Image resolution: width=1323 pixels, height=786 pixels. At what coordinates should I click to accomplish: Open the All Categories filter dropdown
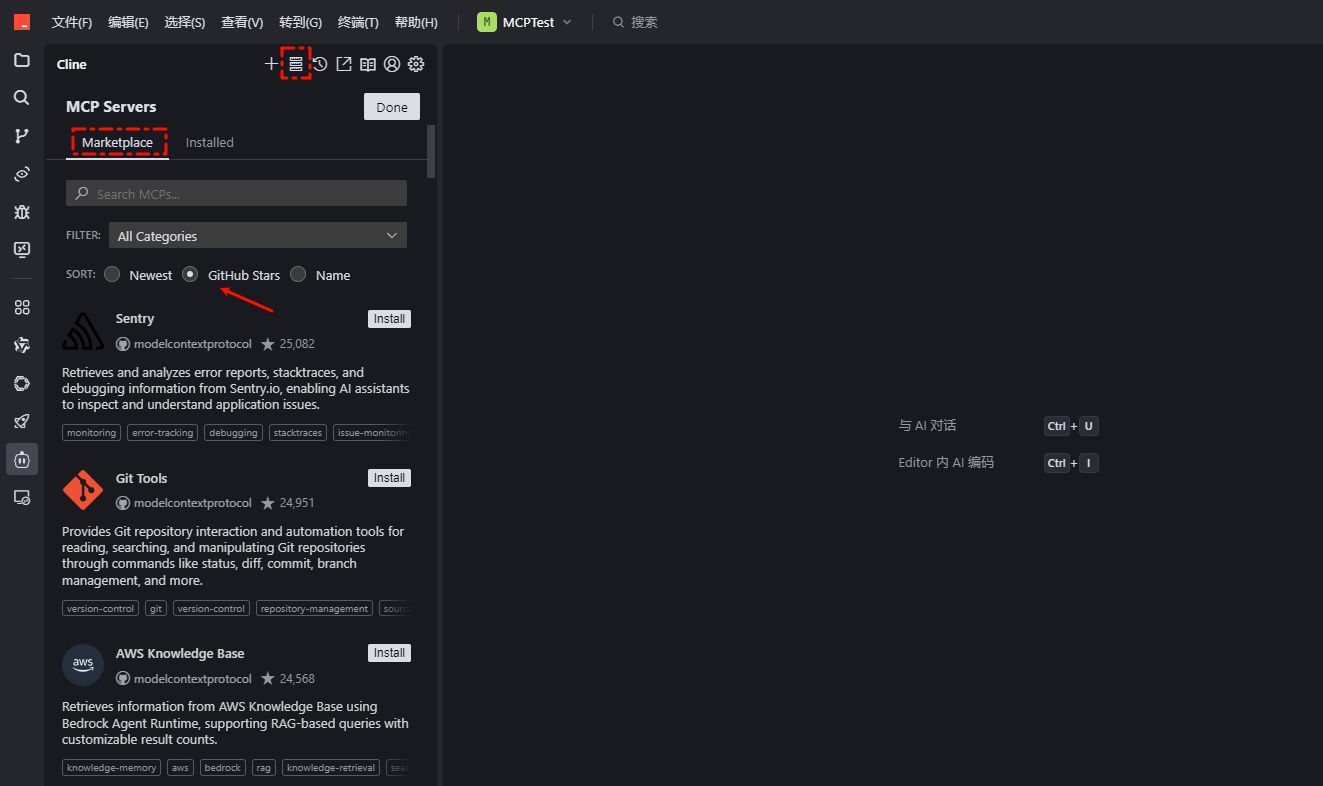click(x=258, y=236)
